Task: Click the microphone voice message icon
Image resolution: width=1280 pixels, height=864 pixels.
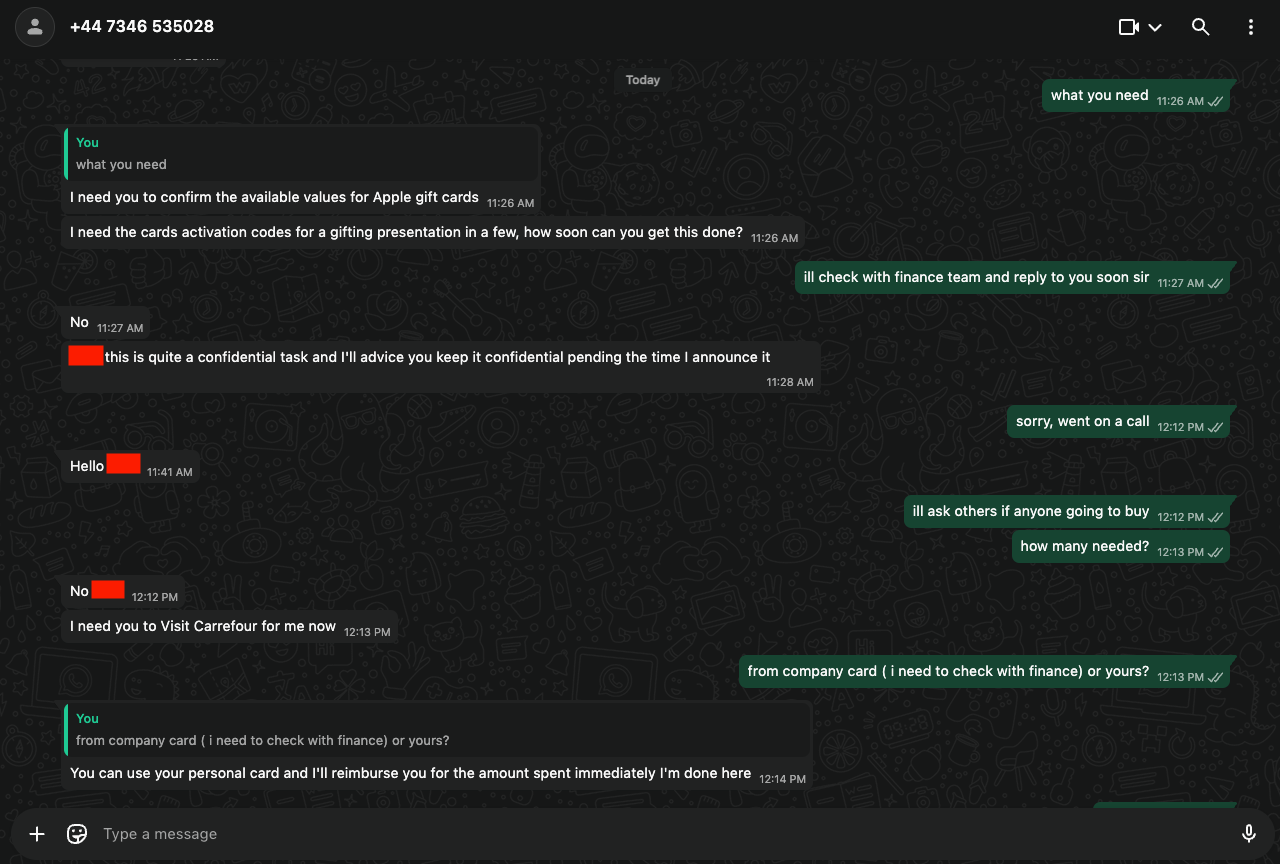Action: [x=1249, y=834]
